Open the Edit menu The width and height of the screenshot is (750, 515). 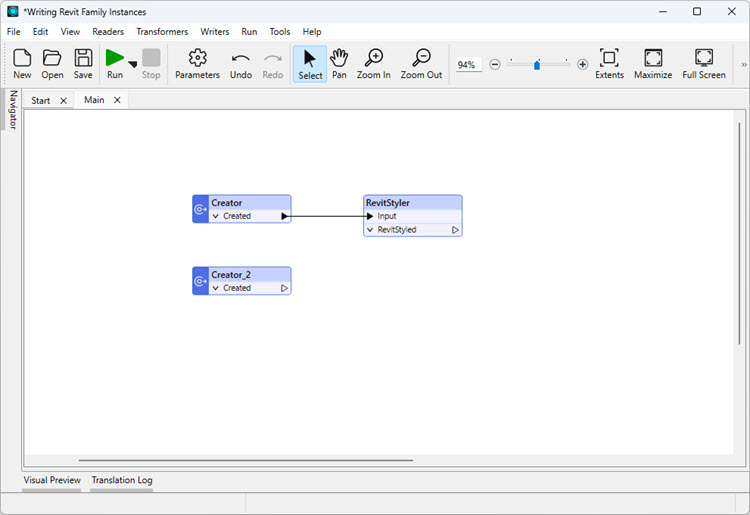pyautogui.click(x=40, y=32)
